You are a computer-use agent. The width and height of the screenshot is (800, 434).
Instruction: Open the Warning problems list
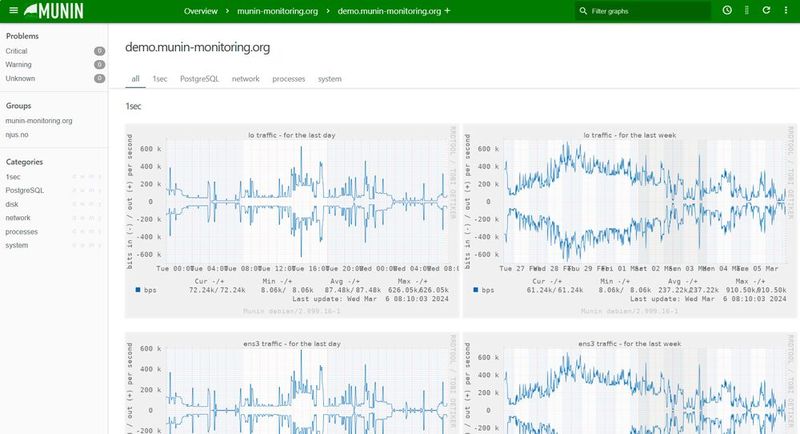click(x=20, y=64)
